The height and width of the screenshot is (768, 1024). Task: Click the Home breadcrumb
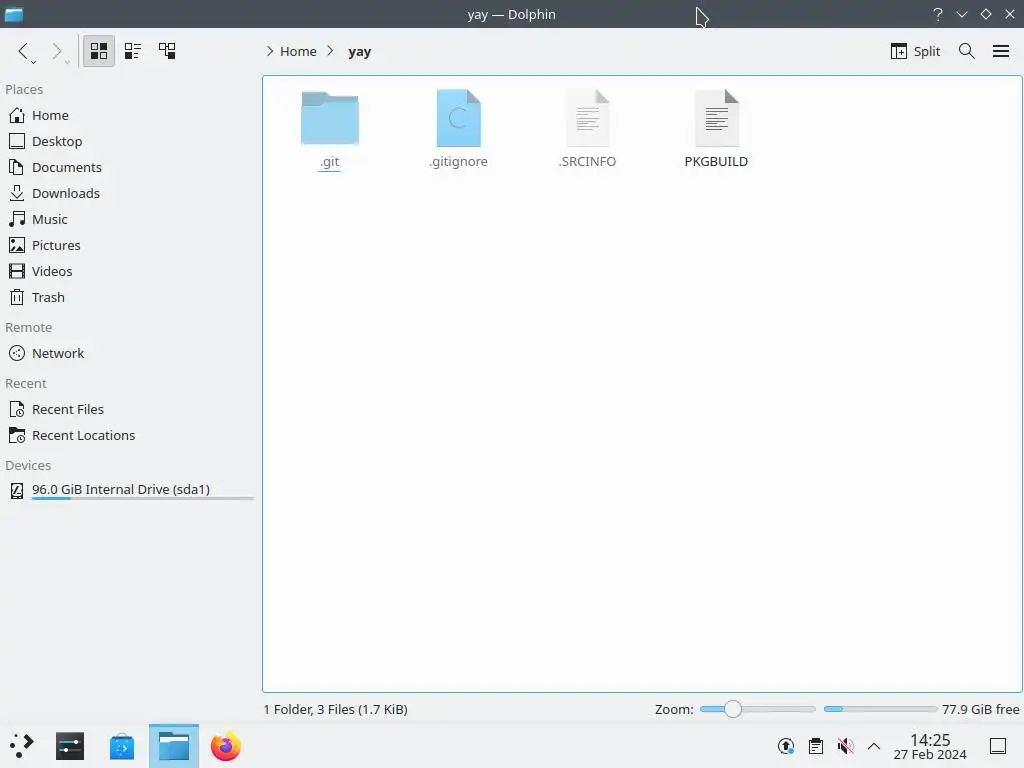(x=298, y=51)
